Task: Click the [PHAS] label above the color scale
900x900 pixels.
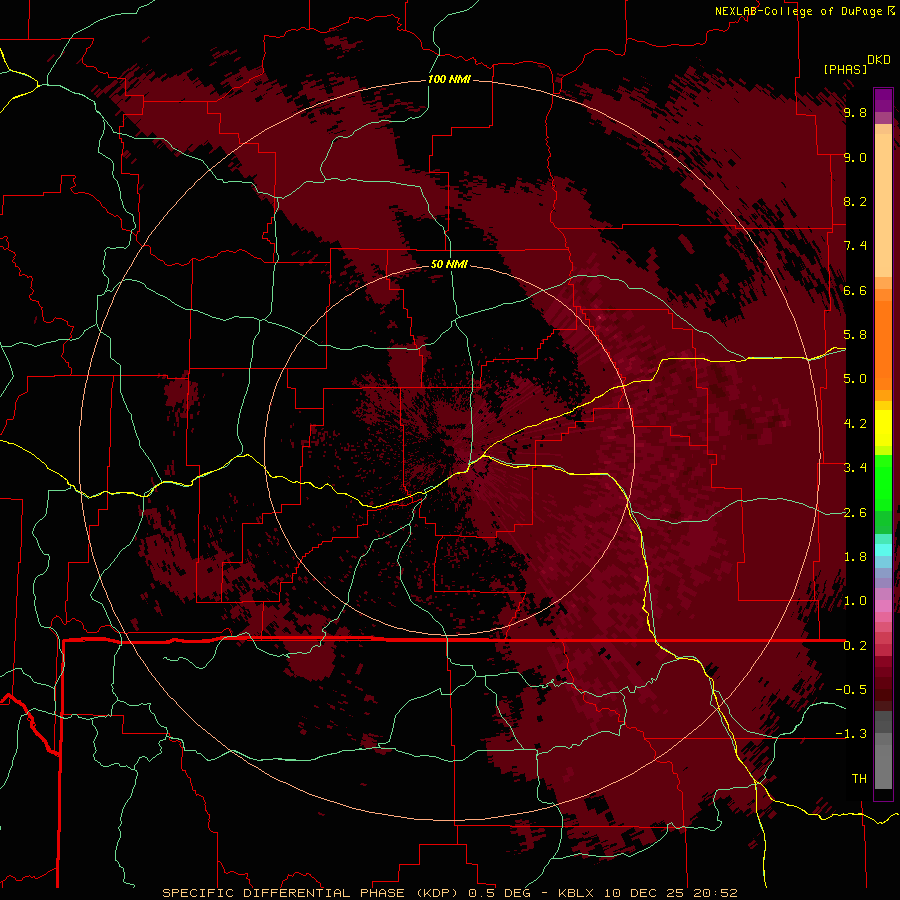Action: pos(845,69)
